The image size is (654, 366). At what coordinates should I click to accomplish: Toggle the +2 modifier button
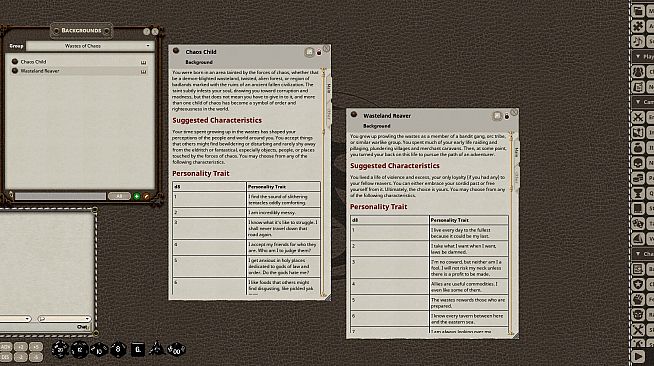click(x=20, y=347)
